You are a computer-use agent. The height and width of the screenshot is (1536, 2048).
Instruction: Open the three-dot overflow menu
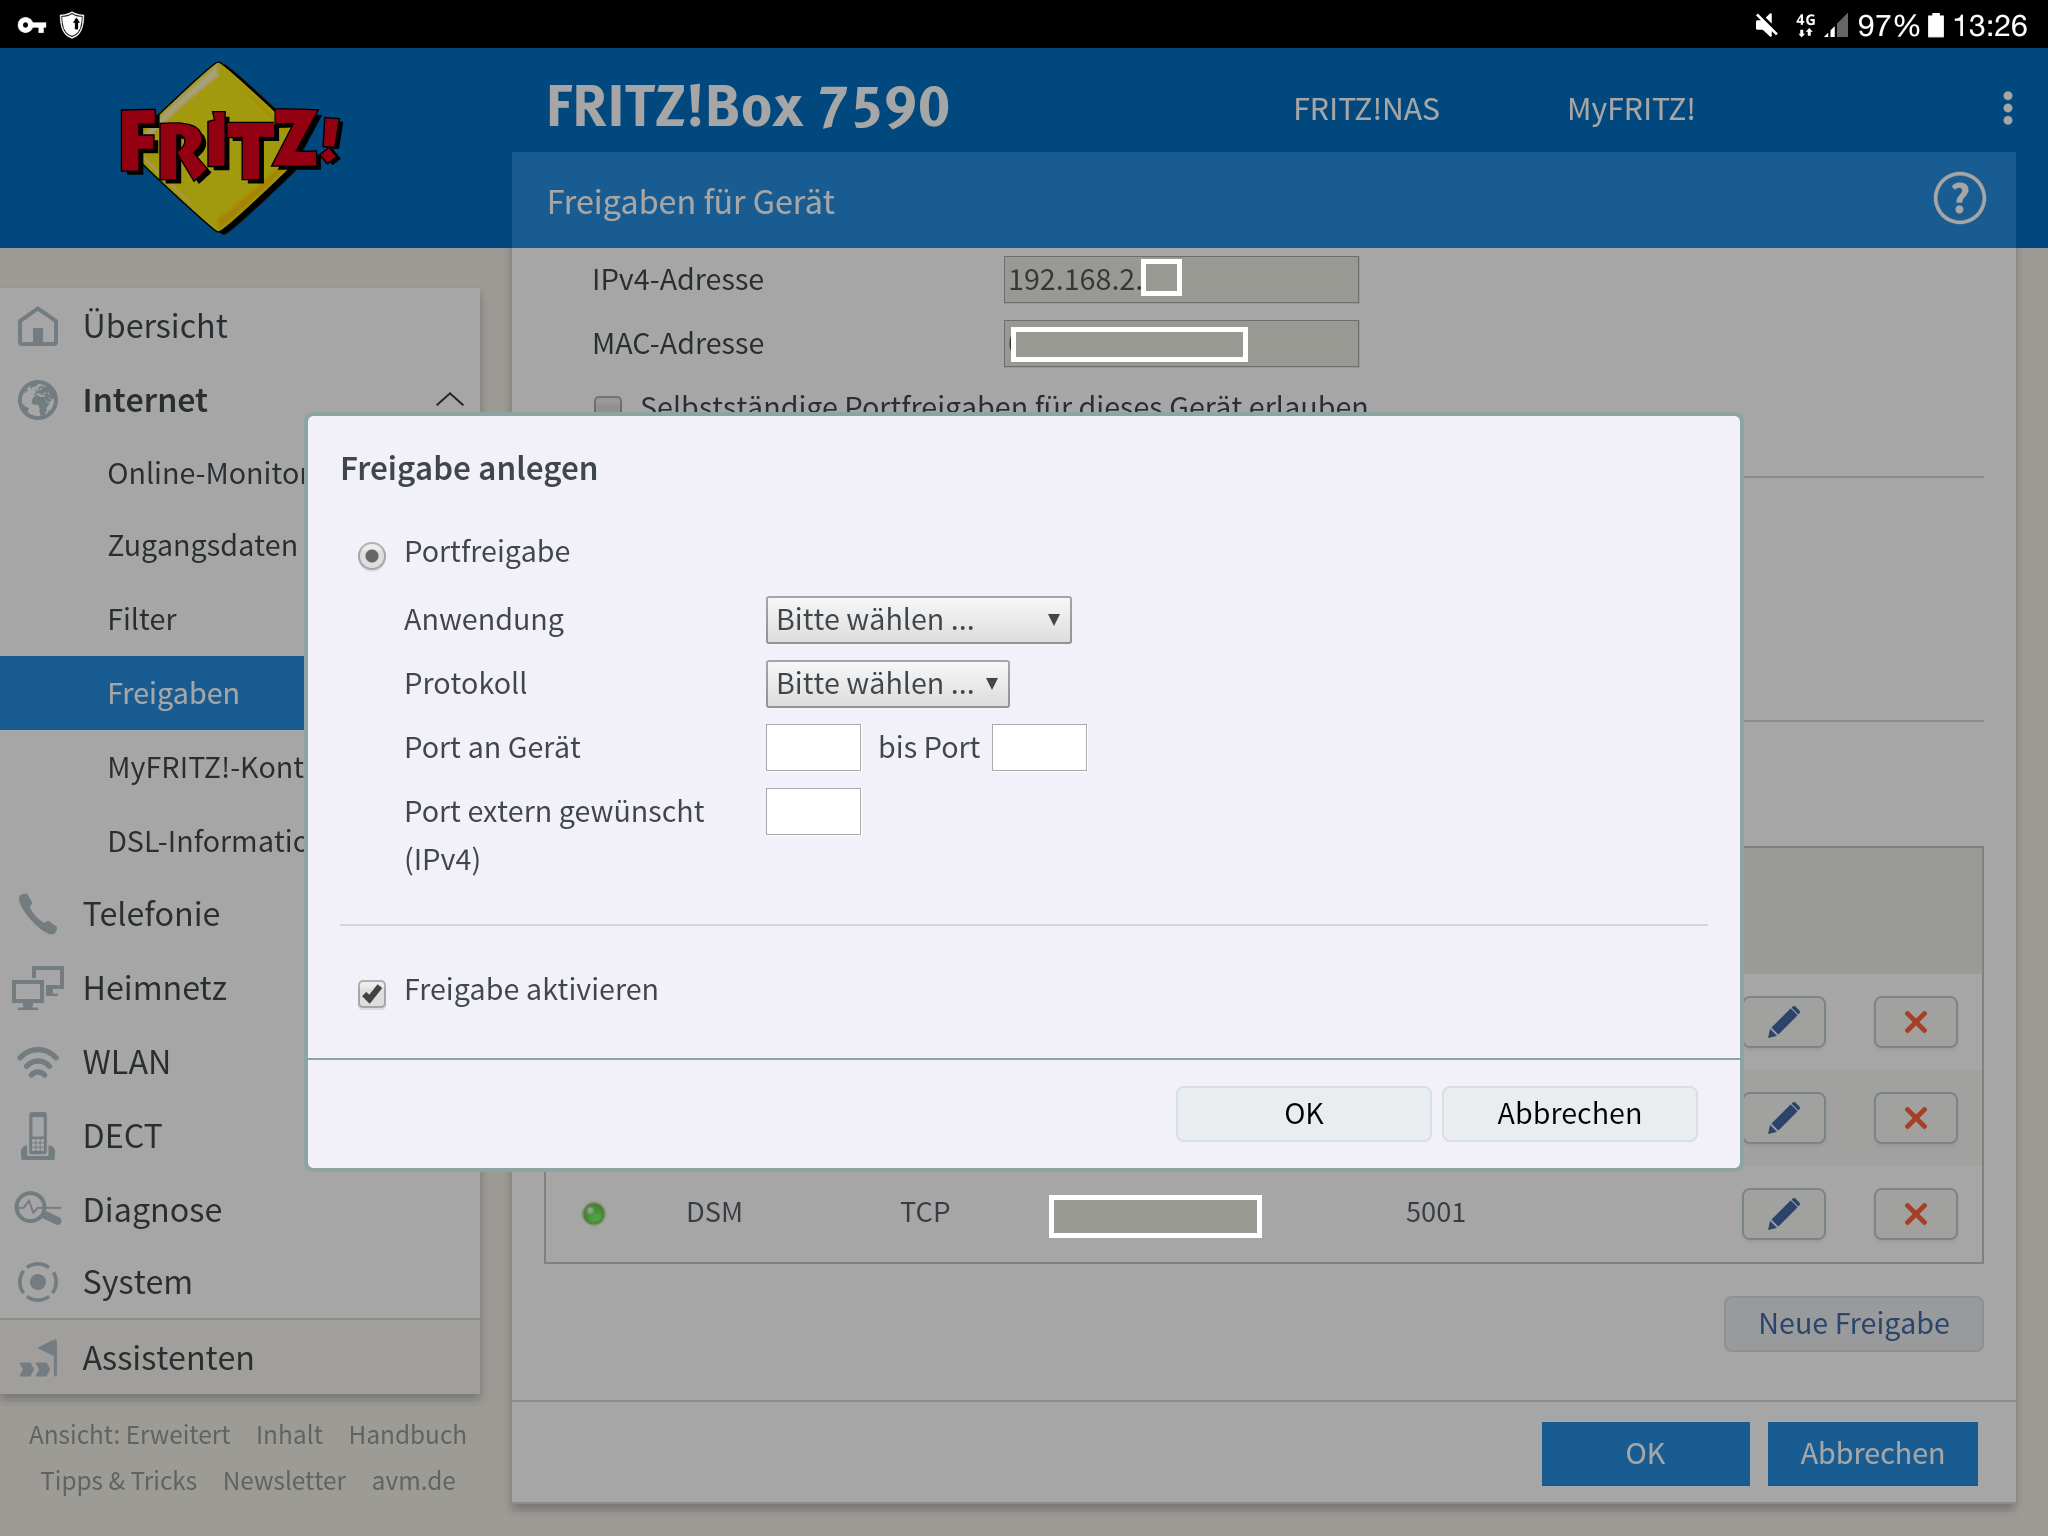[2007, 108]
